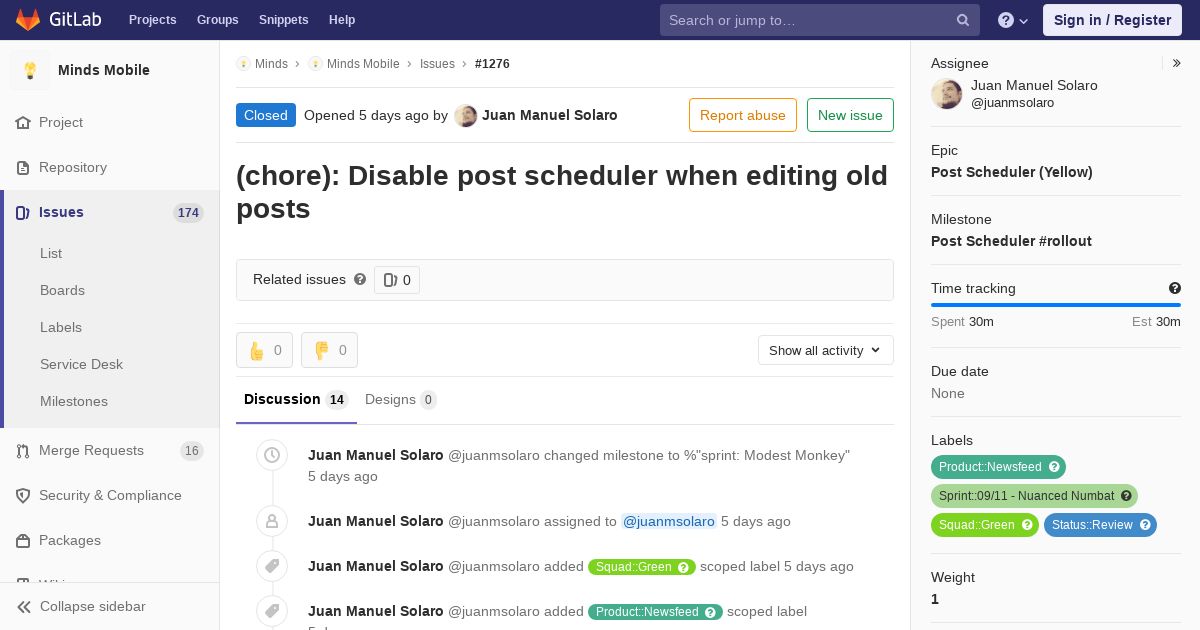Open Service Desk in sidebar
Viewport: 1200px width, 630px height.
coord(81,364)
